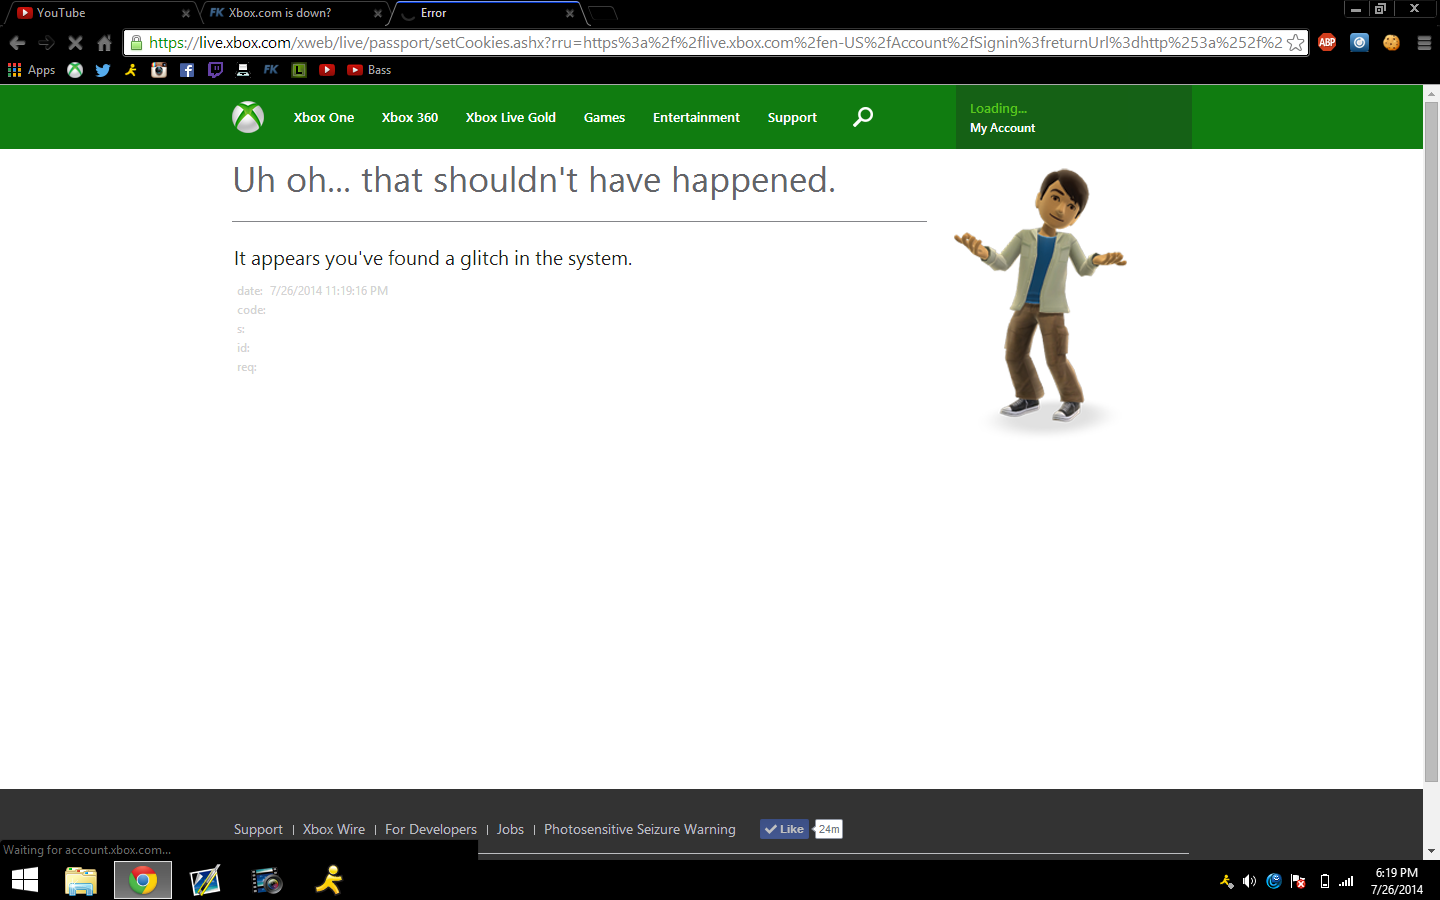This screenshot has width=1440, height=900.
Task: Open the cookie extension icon
Action: [x=1391, y=42]
